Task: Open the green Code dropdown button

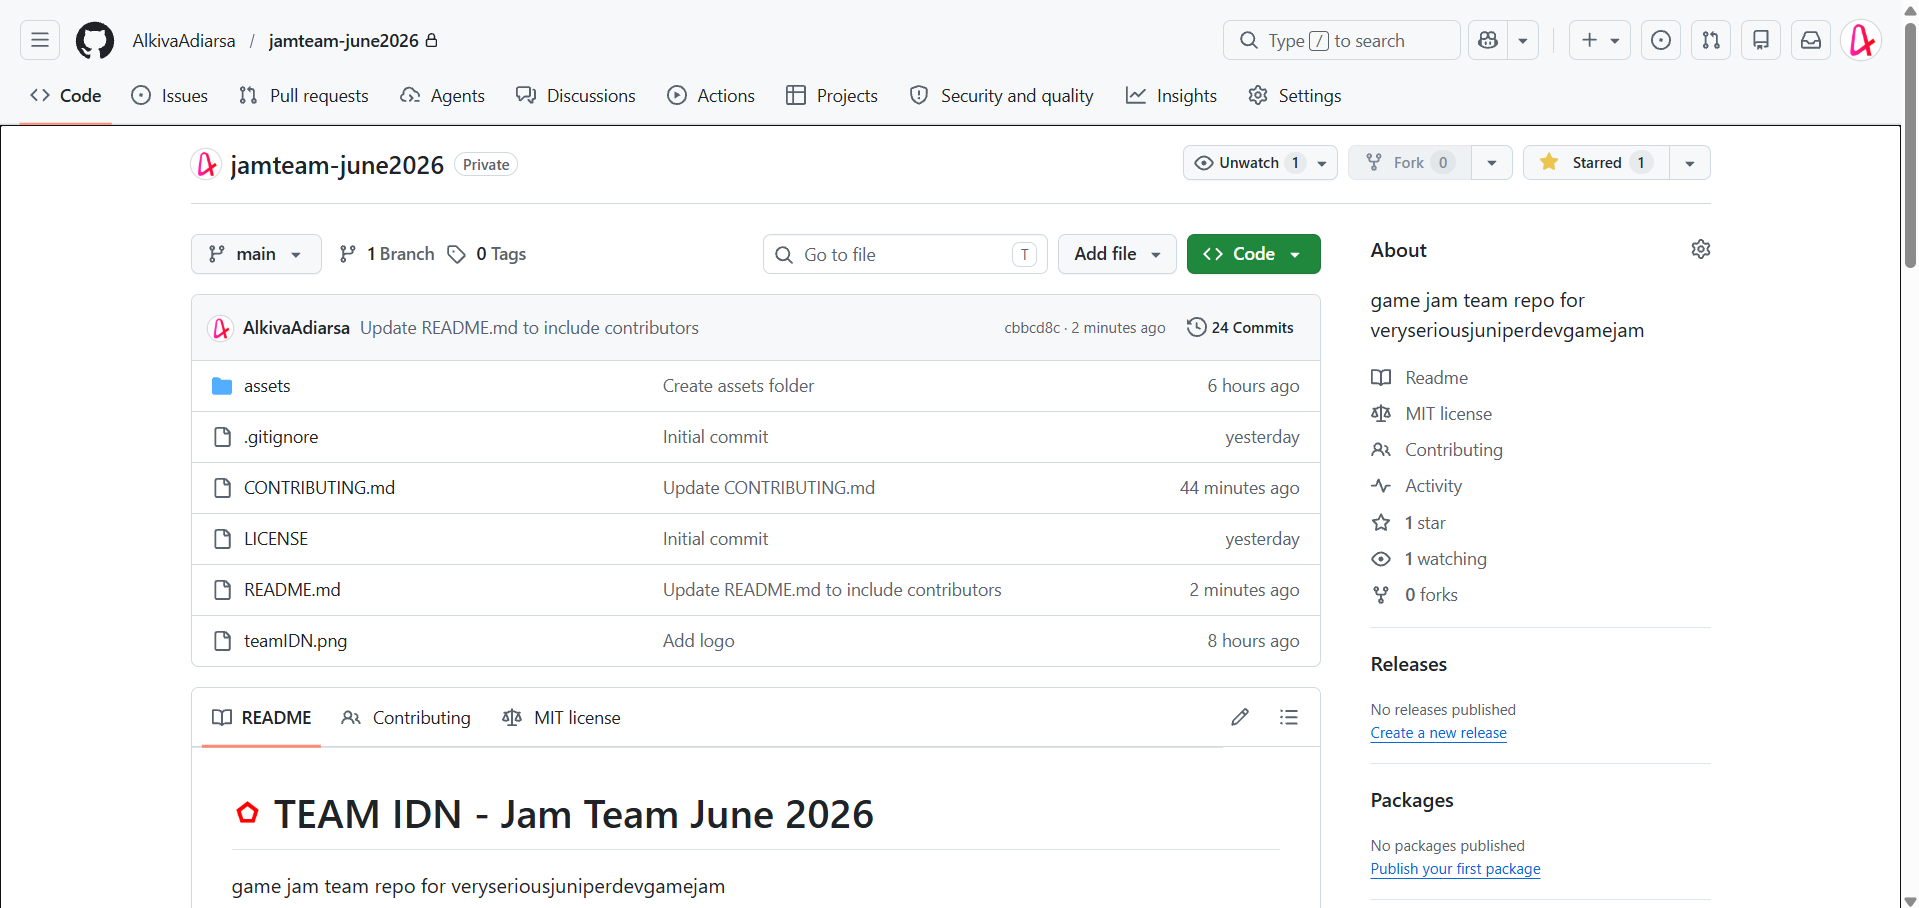Action: pyautogui.click(x=1253, y=254)
